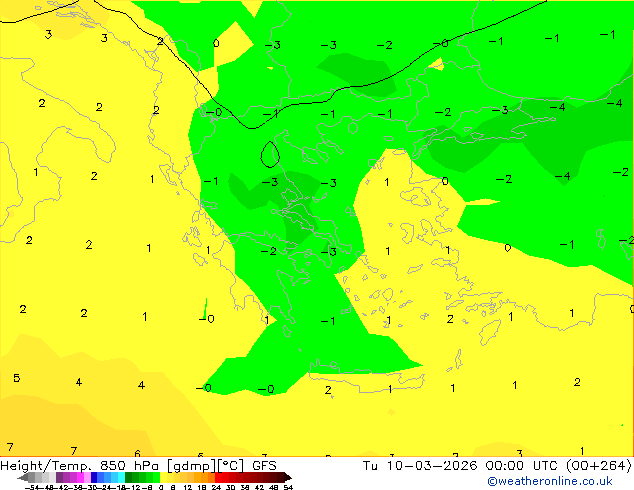Click the (00+264) forecast hour label
The height and width of the screenshot is (490, 634).
click(x=599, y=466)
